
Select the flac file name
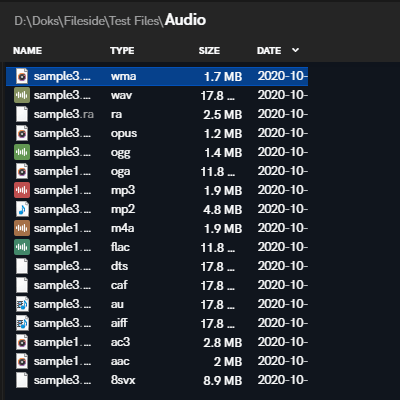point(62,247)
